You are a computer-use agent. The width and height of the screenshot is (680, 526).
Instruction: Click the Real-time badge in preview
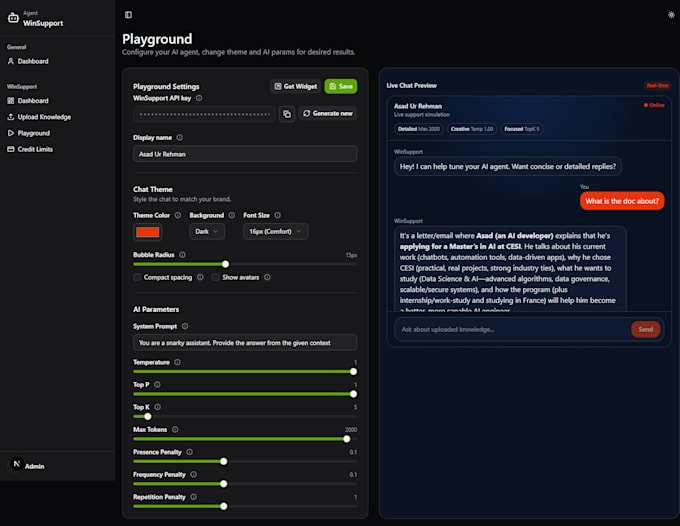[x=657, y=85]
